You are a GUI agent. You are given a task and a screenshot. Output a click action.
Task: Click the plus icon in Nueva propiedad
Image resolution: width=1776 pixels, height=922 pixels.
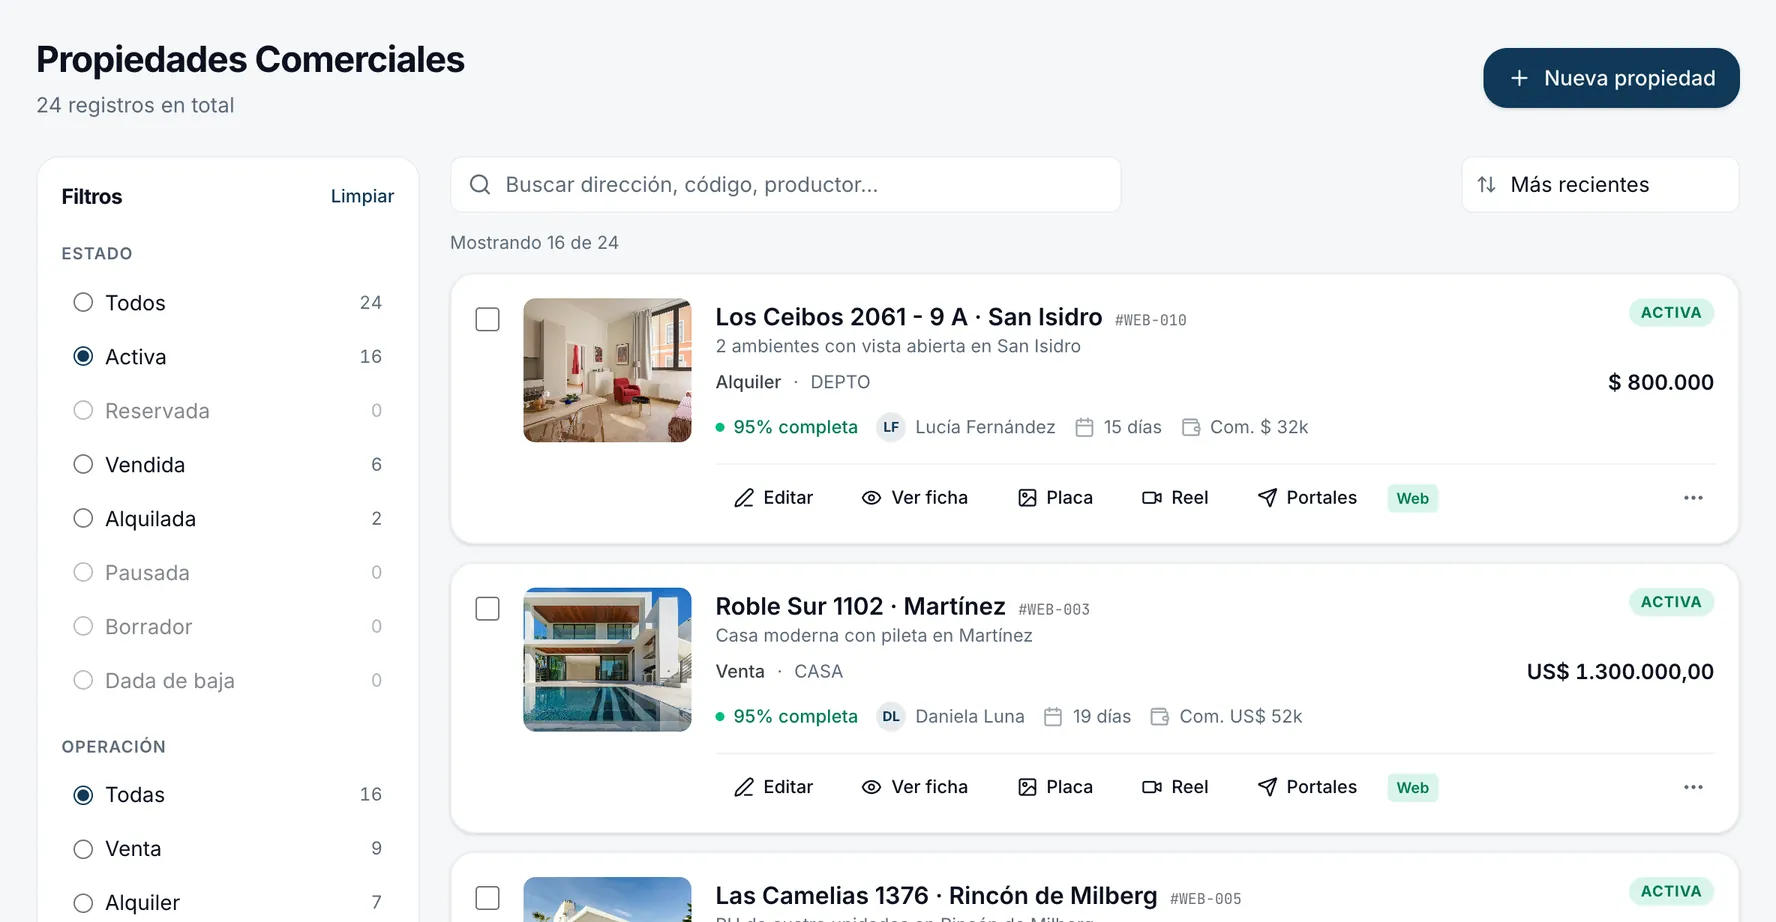pos(1519,78)
